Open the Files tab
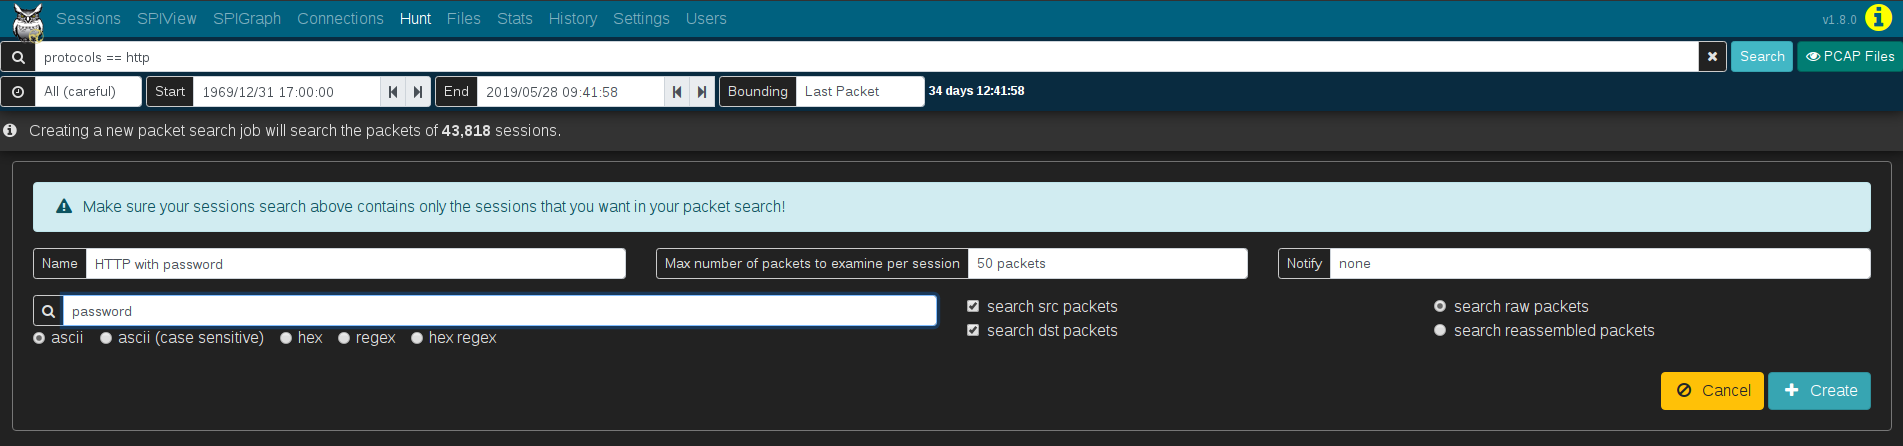The width and height of the screenshot is (1903, 446). [x=464, y=19]
